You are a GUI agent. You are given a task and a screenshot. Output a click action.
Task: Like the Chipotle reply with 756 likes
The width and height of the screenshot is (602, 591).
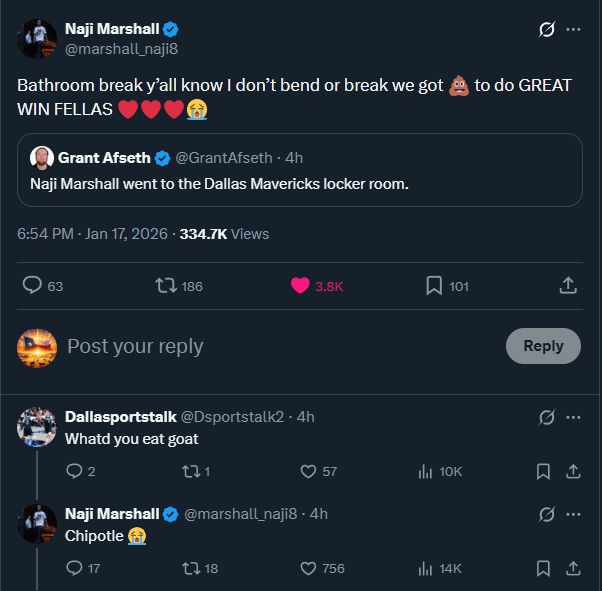point(309,568)
